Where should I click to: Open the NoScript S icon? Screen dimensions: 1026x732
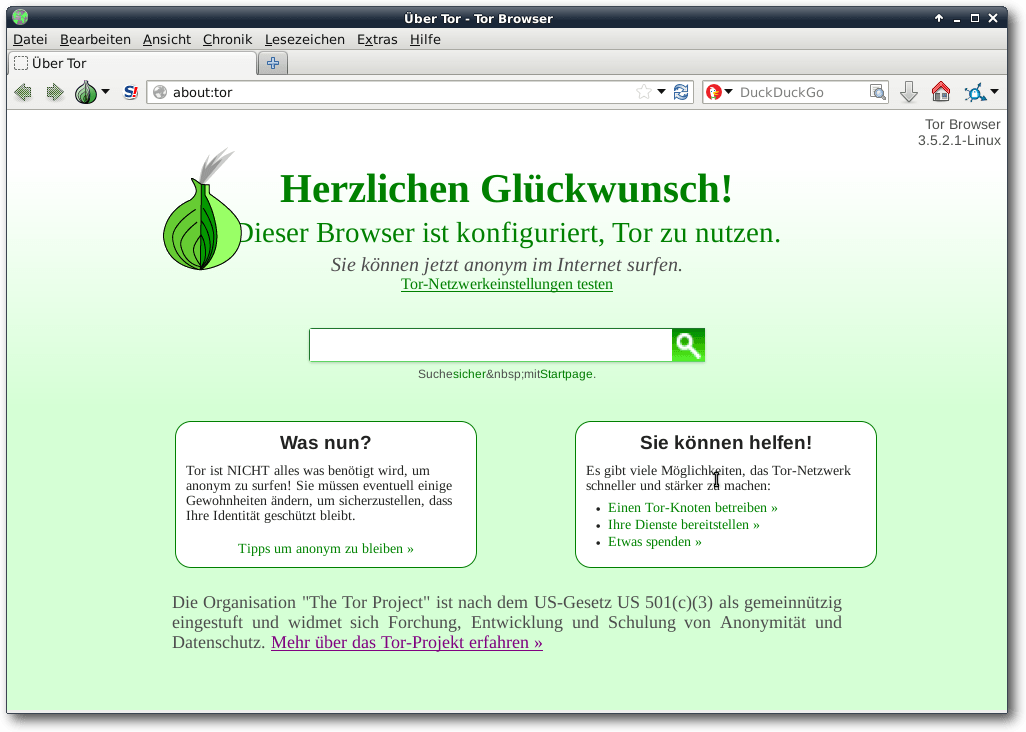131,92
